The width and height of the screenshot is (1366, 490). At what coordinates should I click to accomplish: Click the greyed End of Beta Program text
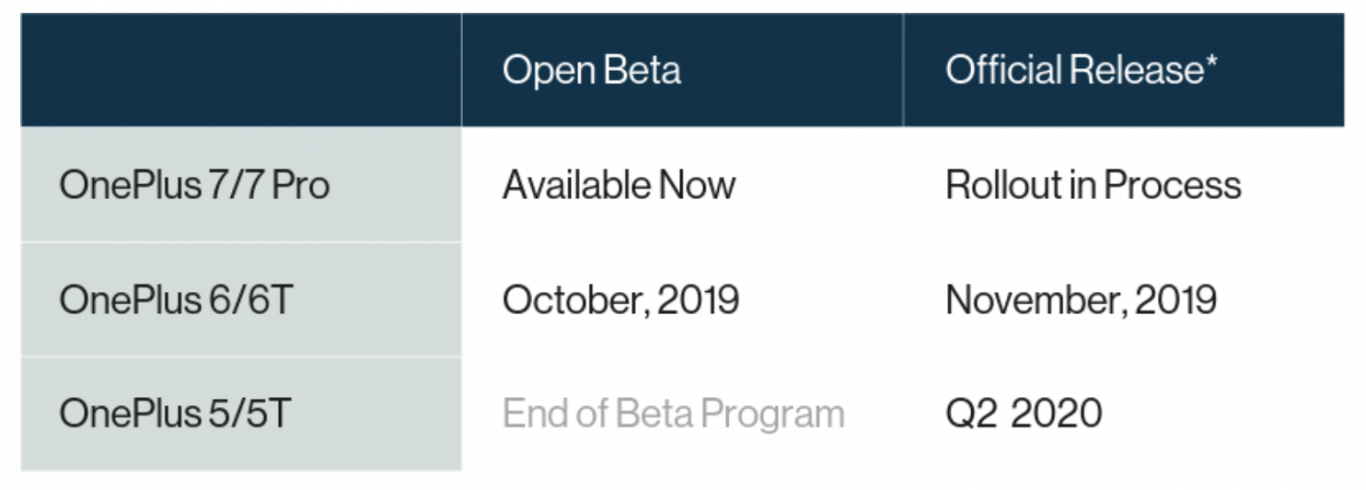point(673,413)
